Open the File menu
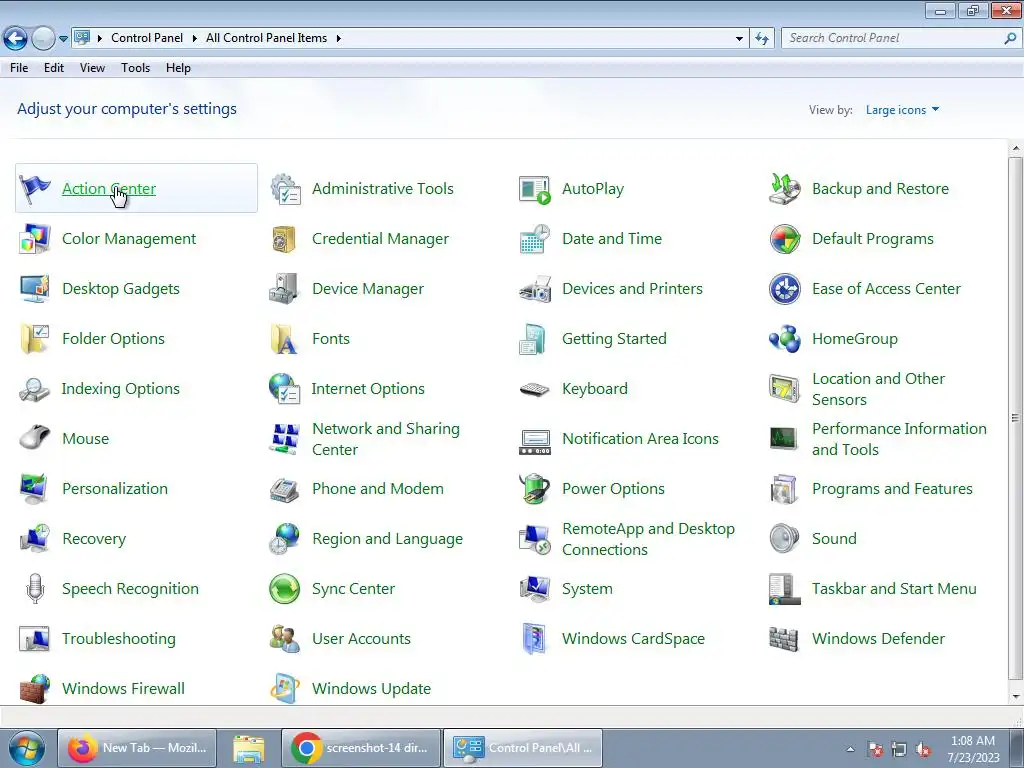This screenshot has height=768, width=1024. 19,68
